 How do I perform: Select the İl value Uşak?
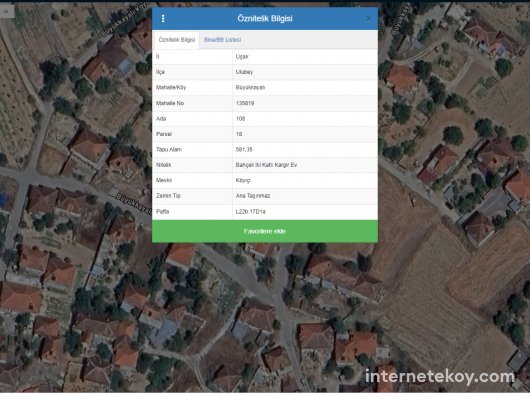(x=242, y=56)
